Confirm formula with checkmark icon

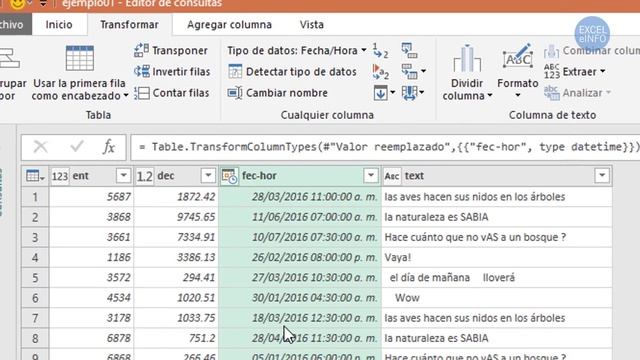(x=77, y=147)
